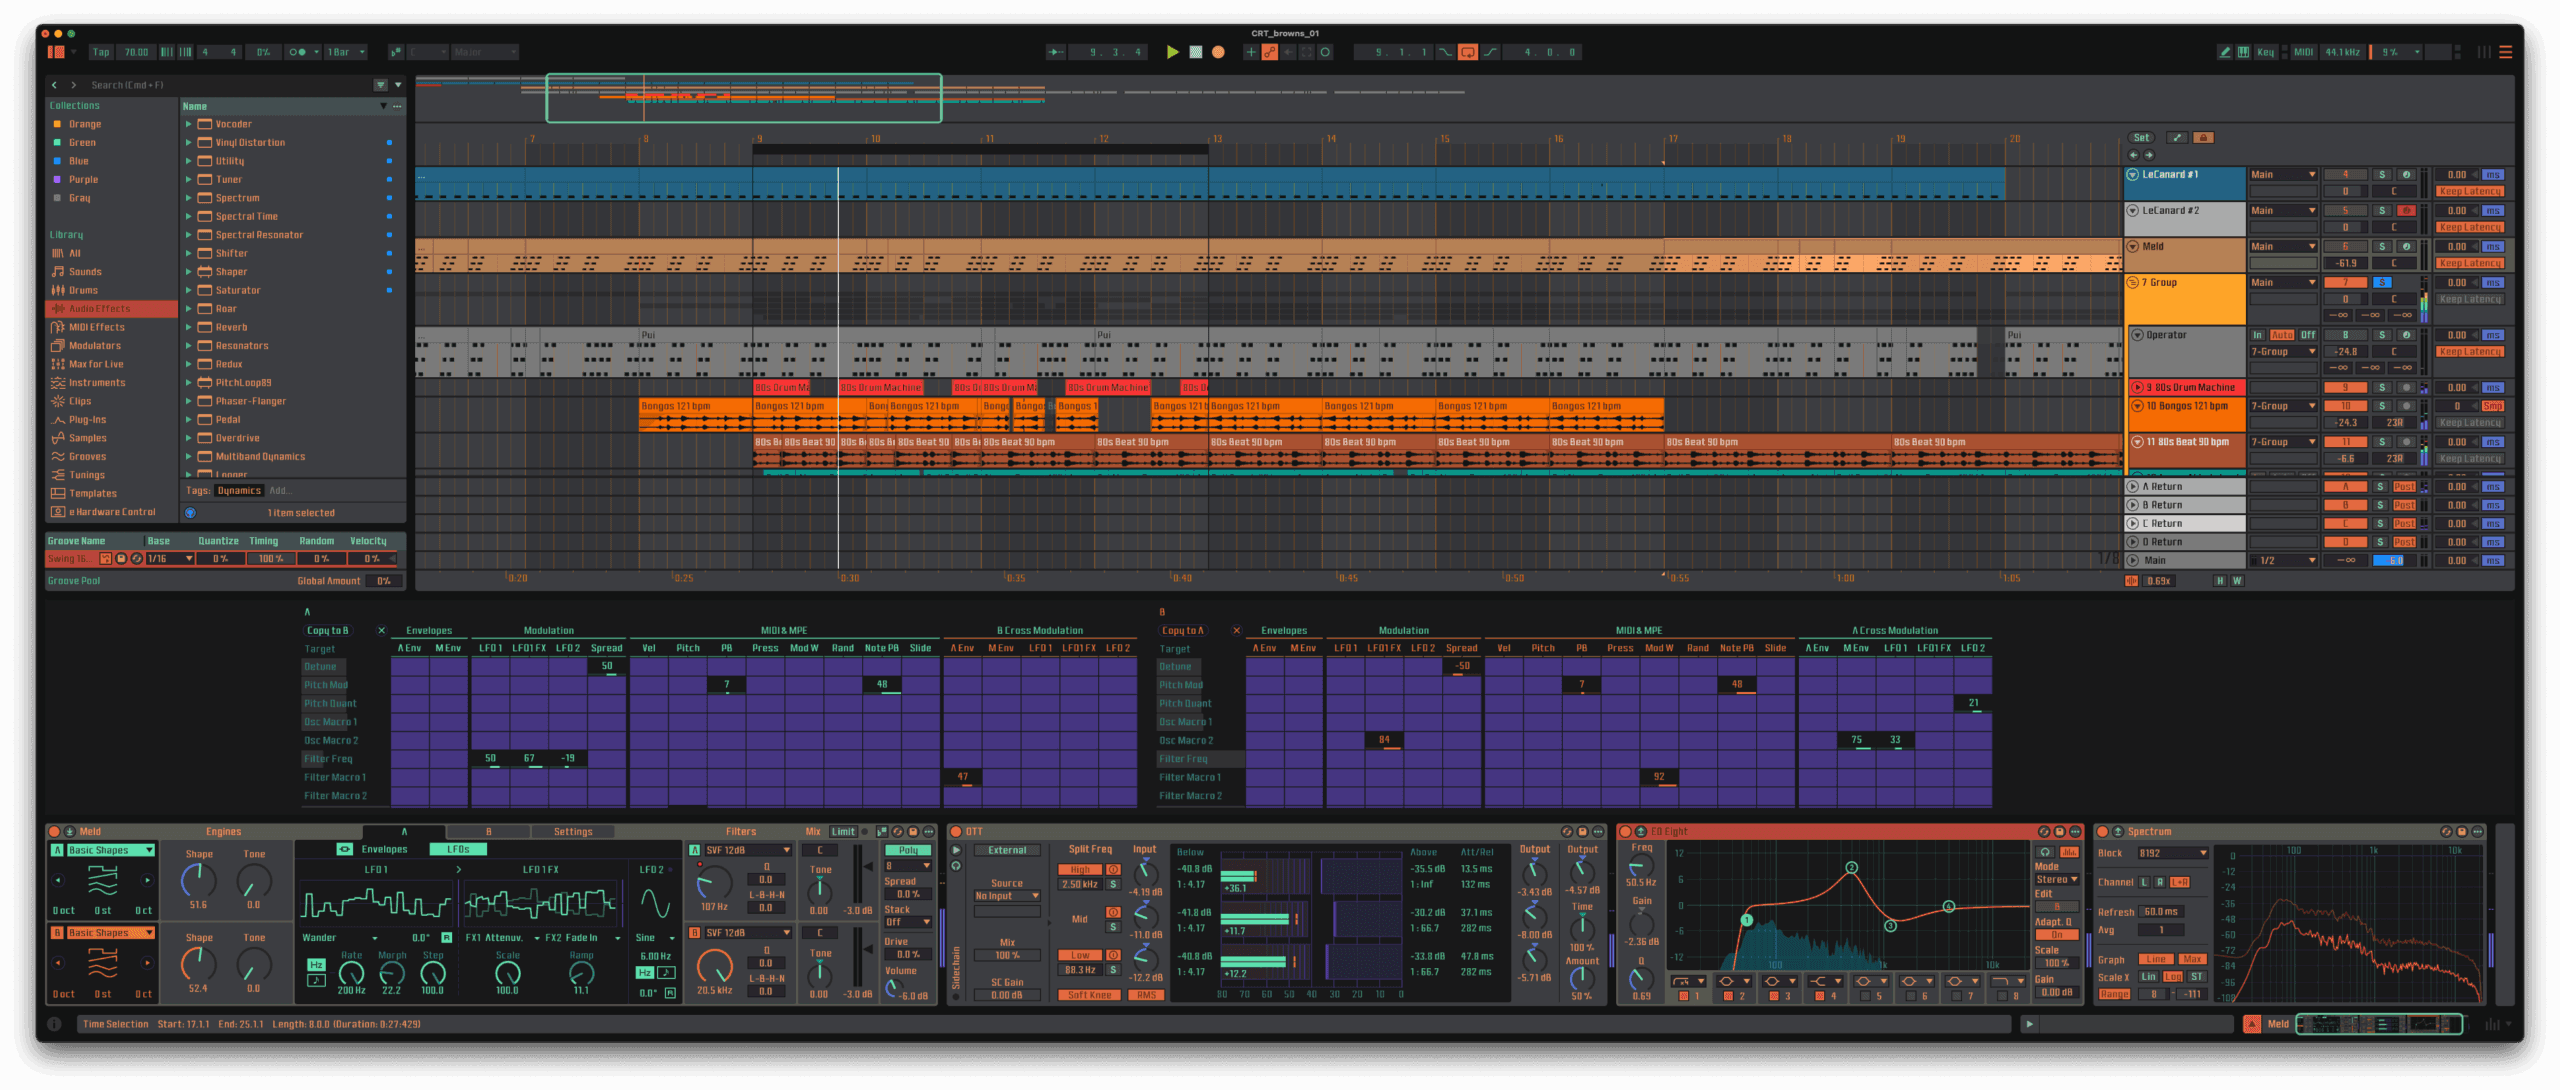Click the Follow playback icon
The height and width of the screenshot is (1090, 2560).
[x=1056, y=52]
